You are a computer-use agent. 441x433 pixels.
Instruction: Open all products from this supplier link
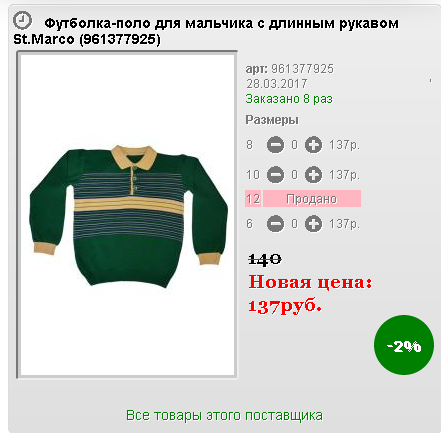coord(224,416)
